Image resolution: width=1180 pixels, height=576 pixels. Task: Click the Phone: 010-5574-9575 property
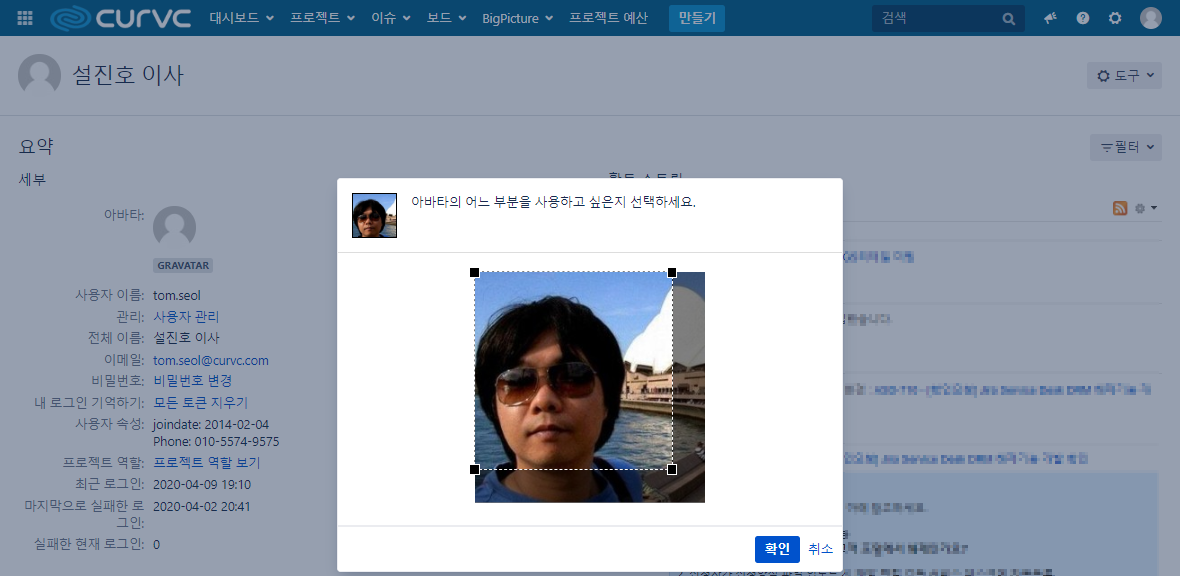click(x=216, y=441)
